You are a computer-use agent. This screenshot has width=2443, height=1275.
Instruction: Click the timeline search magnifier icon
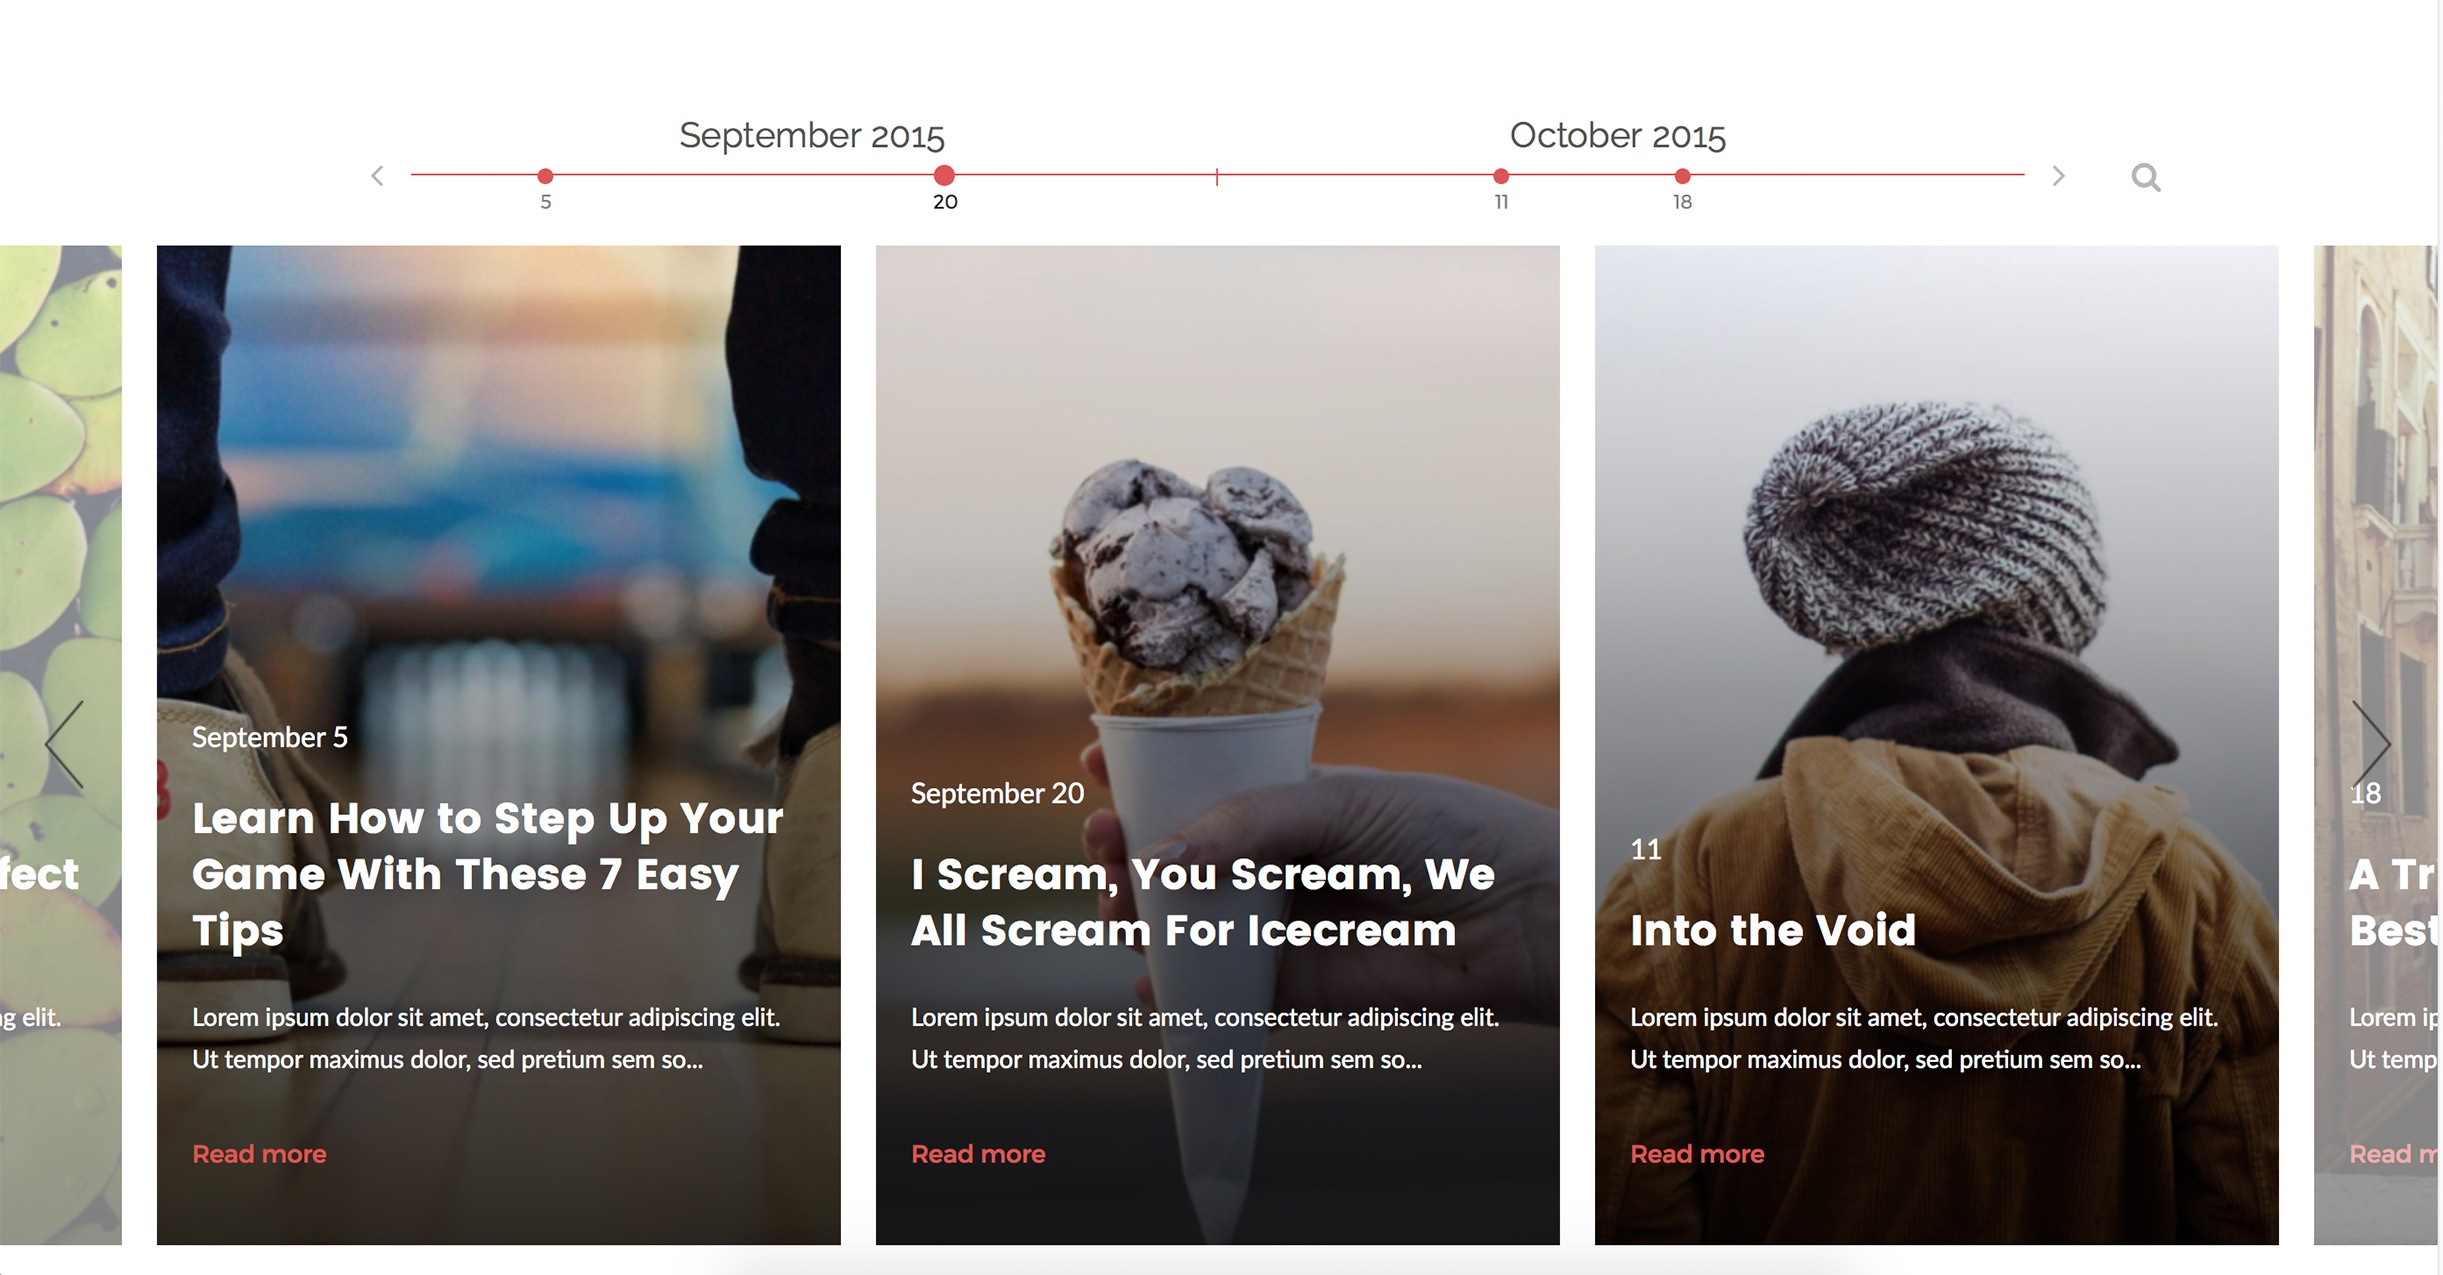click(x=2145, y=177)
